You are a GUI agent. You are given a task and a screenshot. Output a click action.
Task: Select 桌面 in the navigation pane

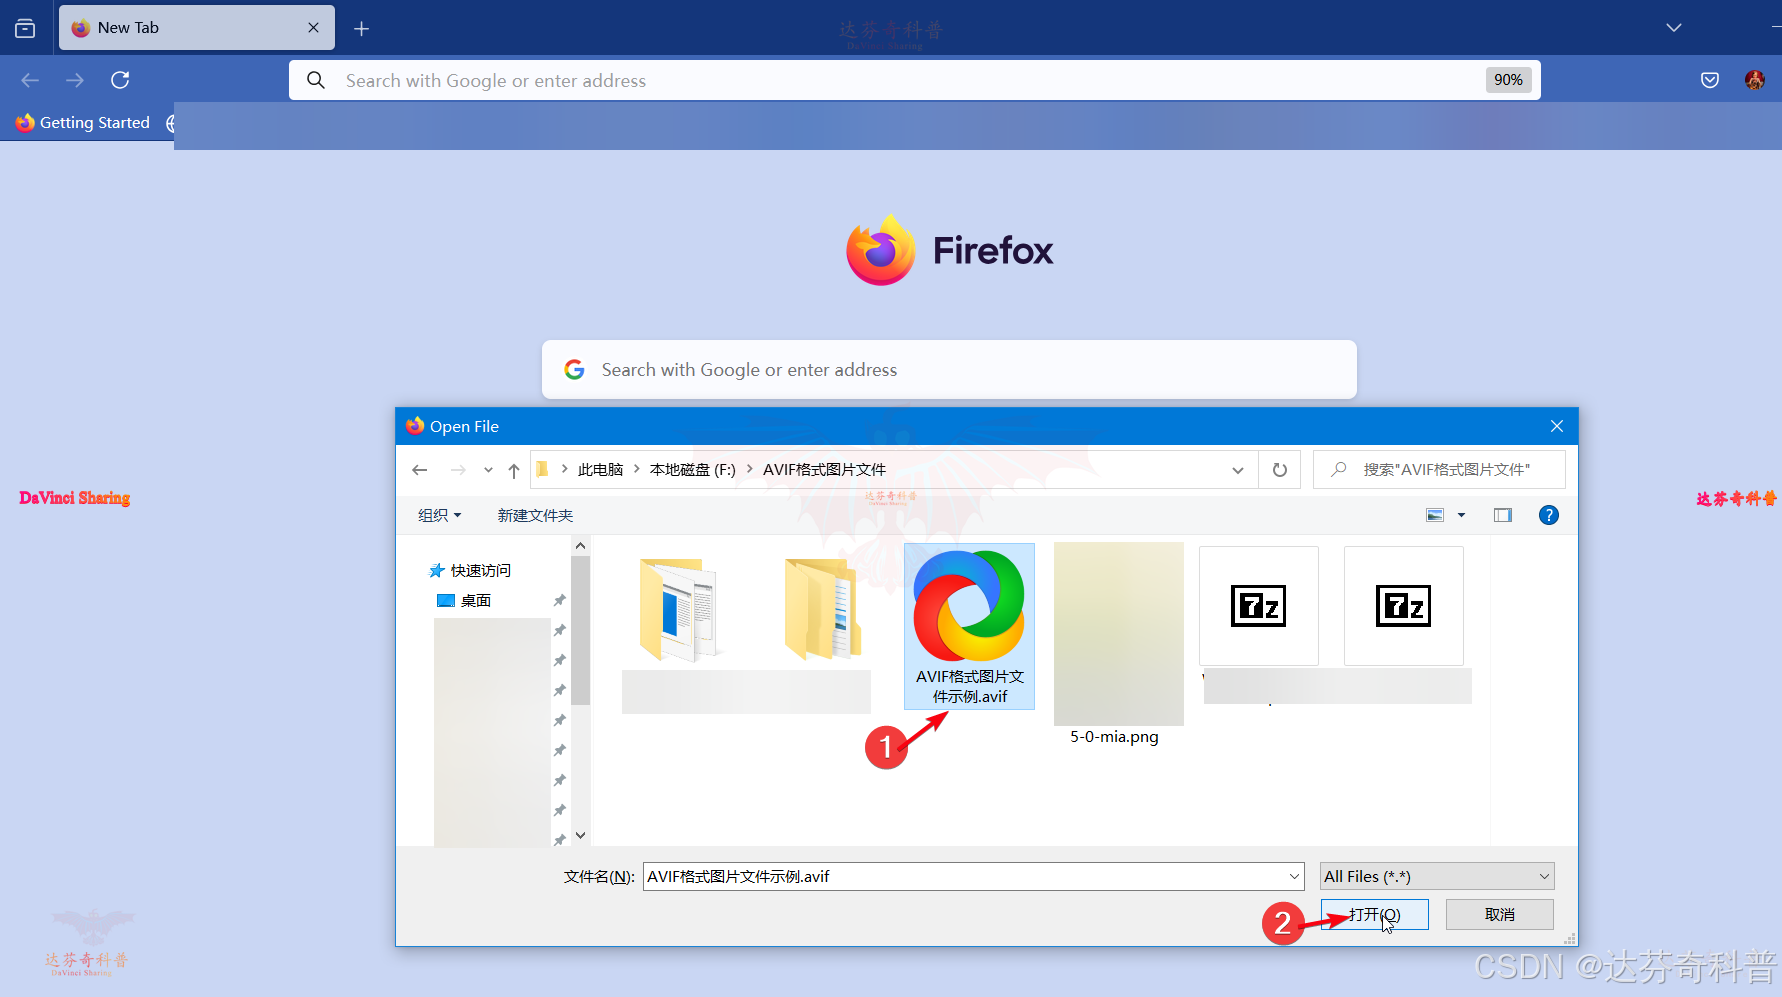tap(465, 600)
